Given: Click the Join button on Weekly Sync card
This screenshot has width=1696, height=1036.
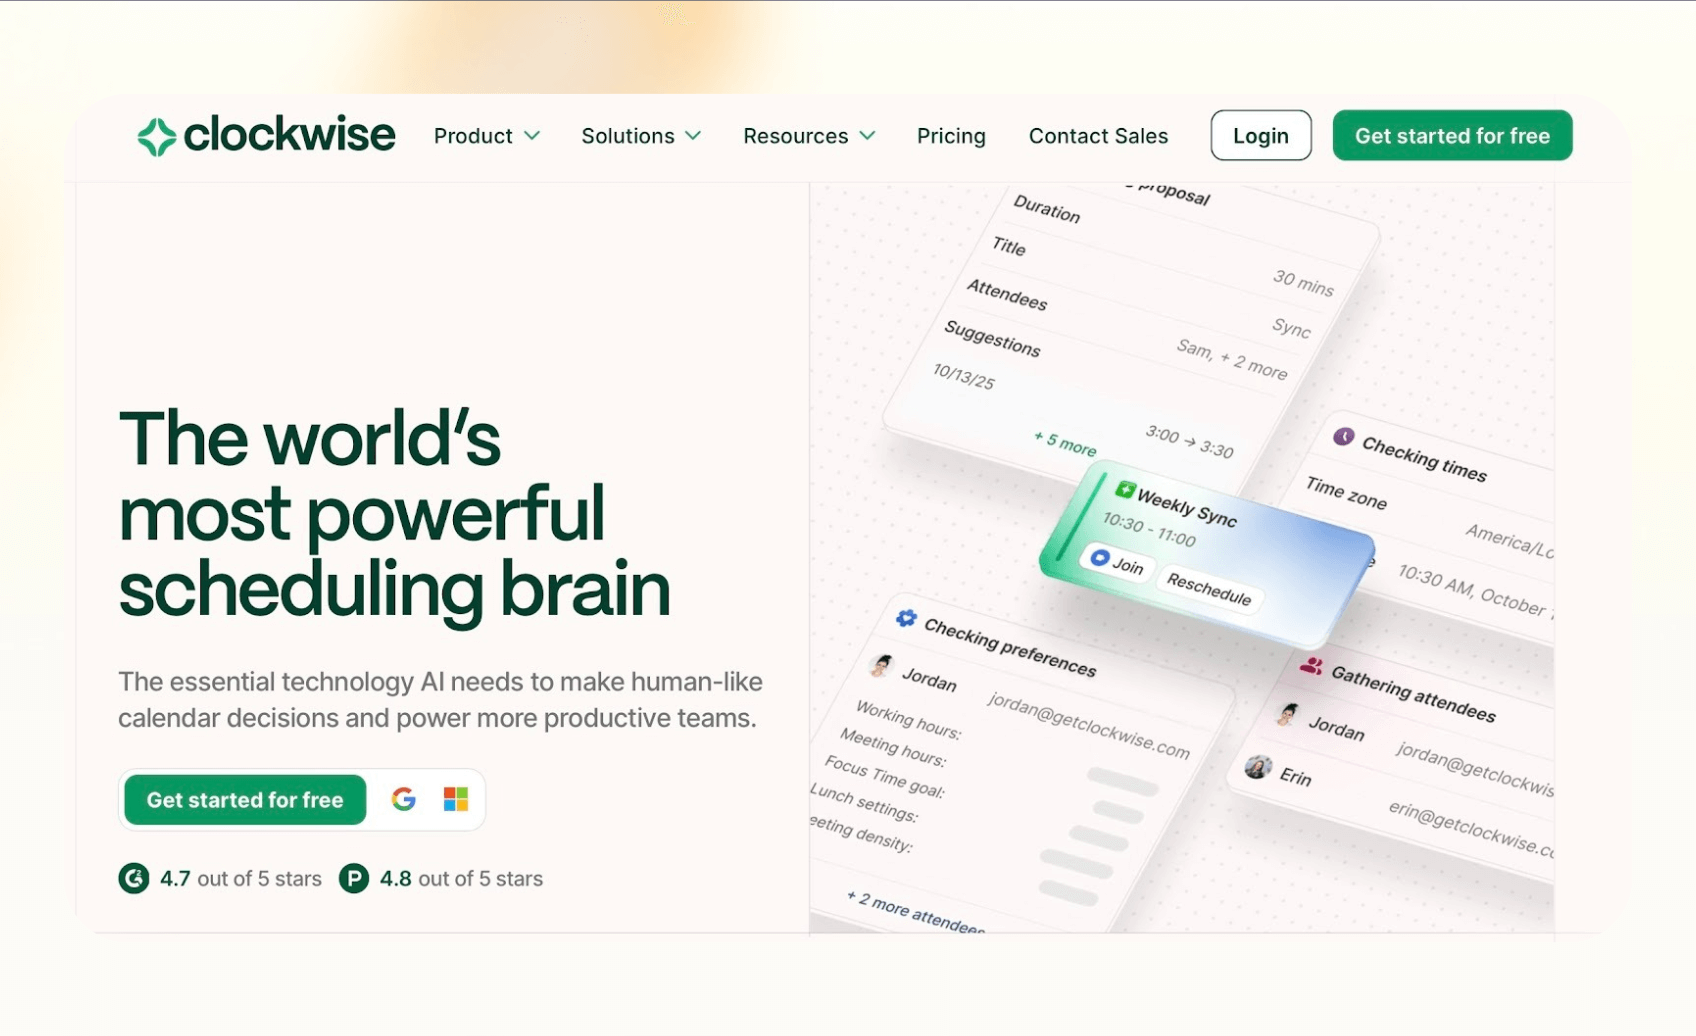Looking at the screenshot, I should pos(1117,562).
